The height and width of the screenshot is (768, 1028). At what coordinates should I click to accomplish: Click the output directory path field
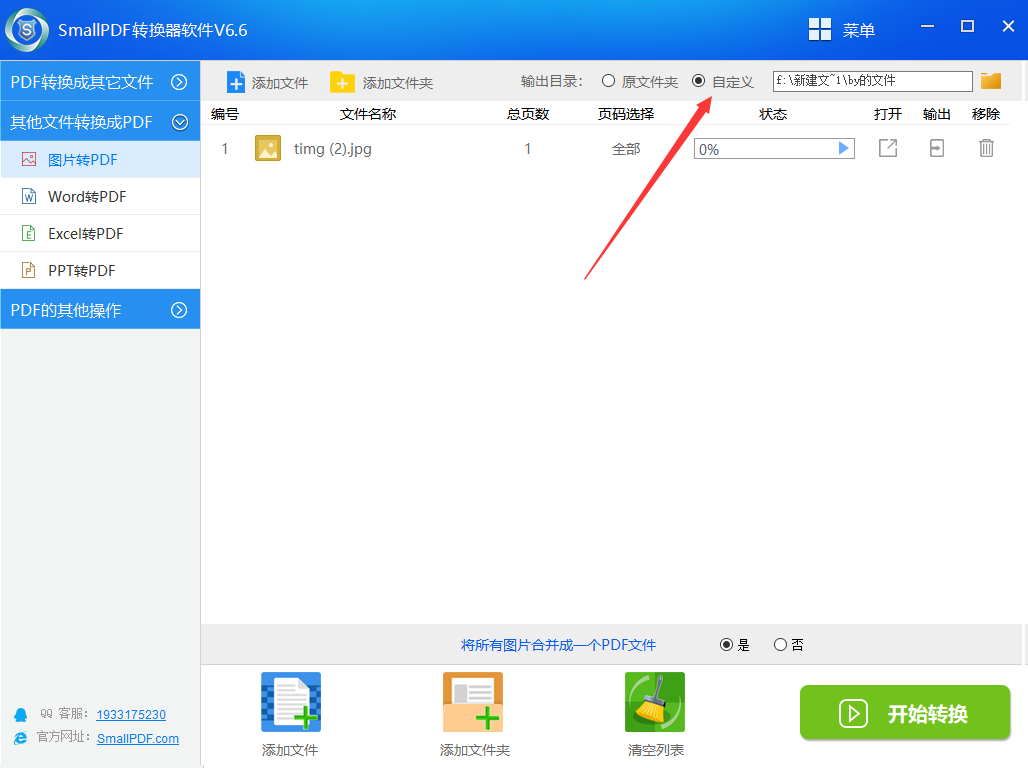point(872,81)
